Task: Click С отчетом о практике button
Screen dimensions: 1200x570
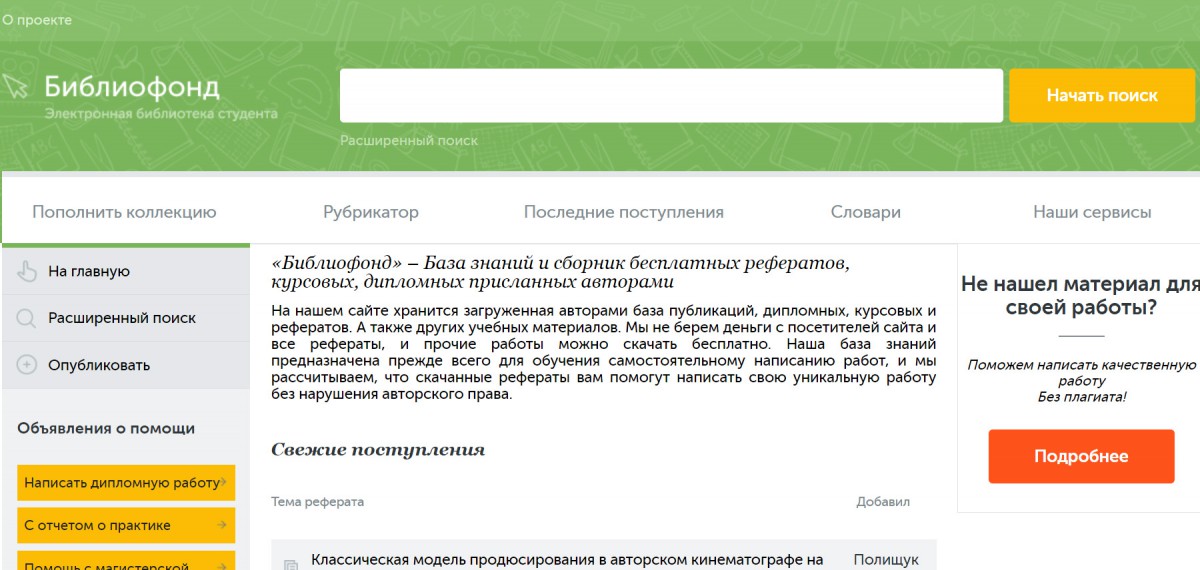Action: click(126, 525)
